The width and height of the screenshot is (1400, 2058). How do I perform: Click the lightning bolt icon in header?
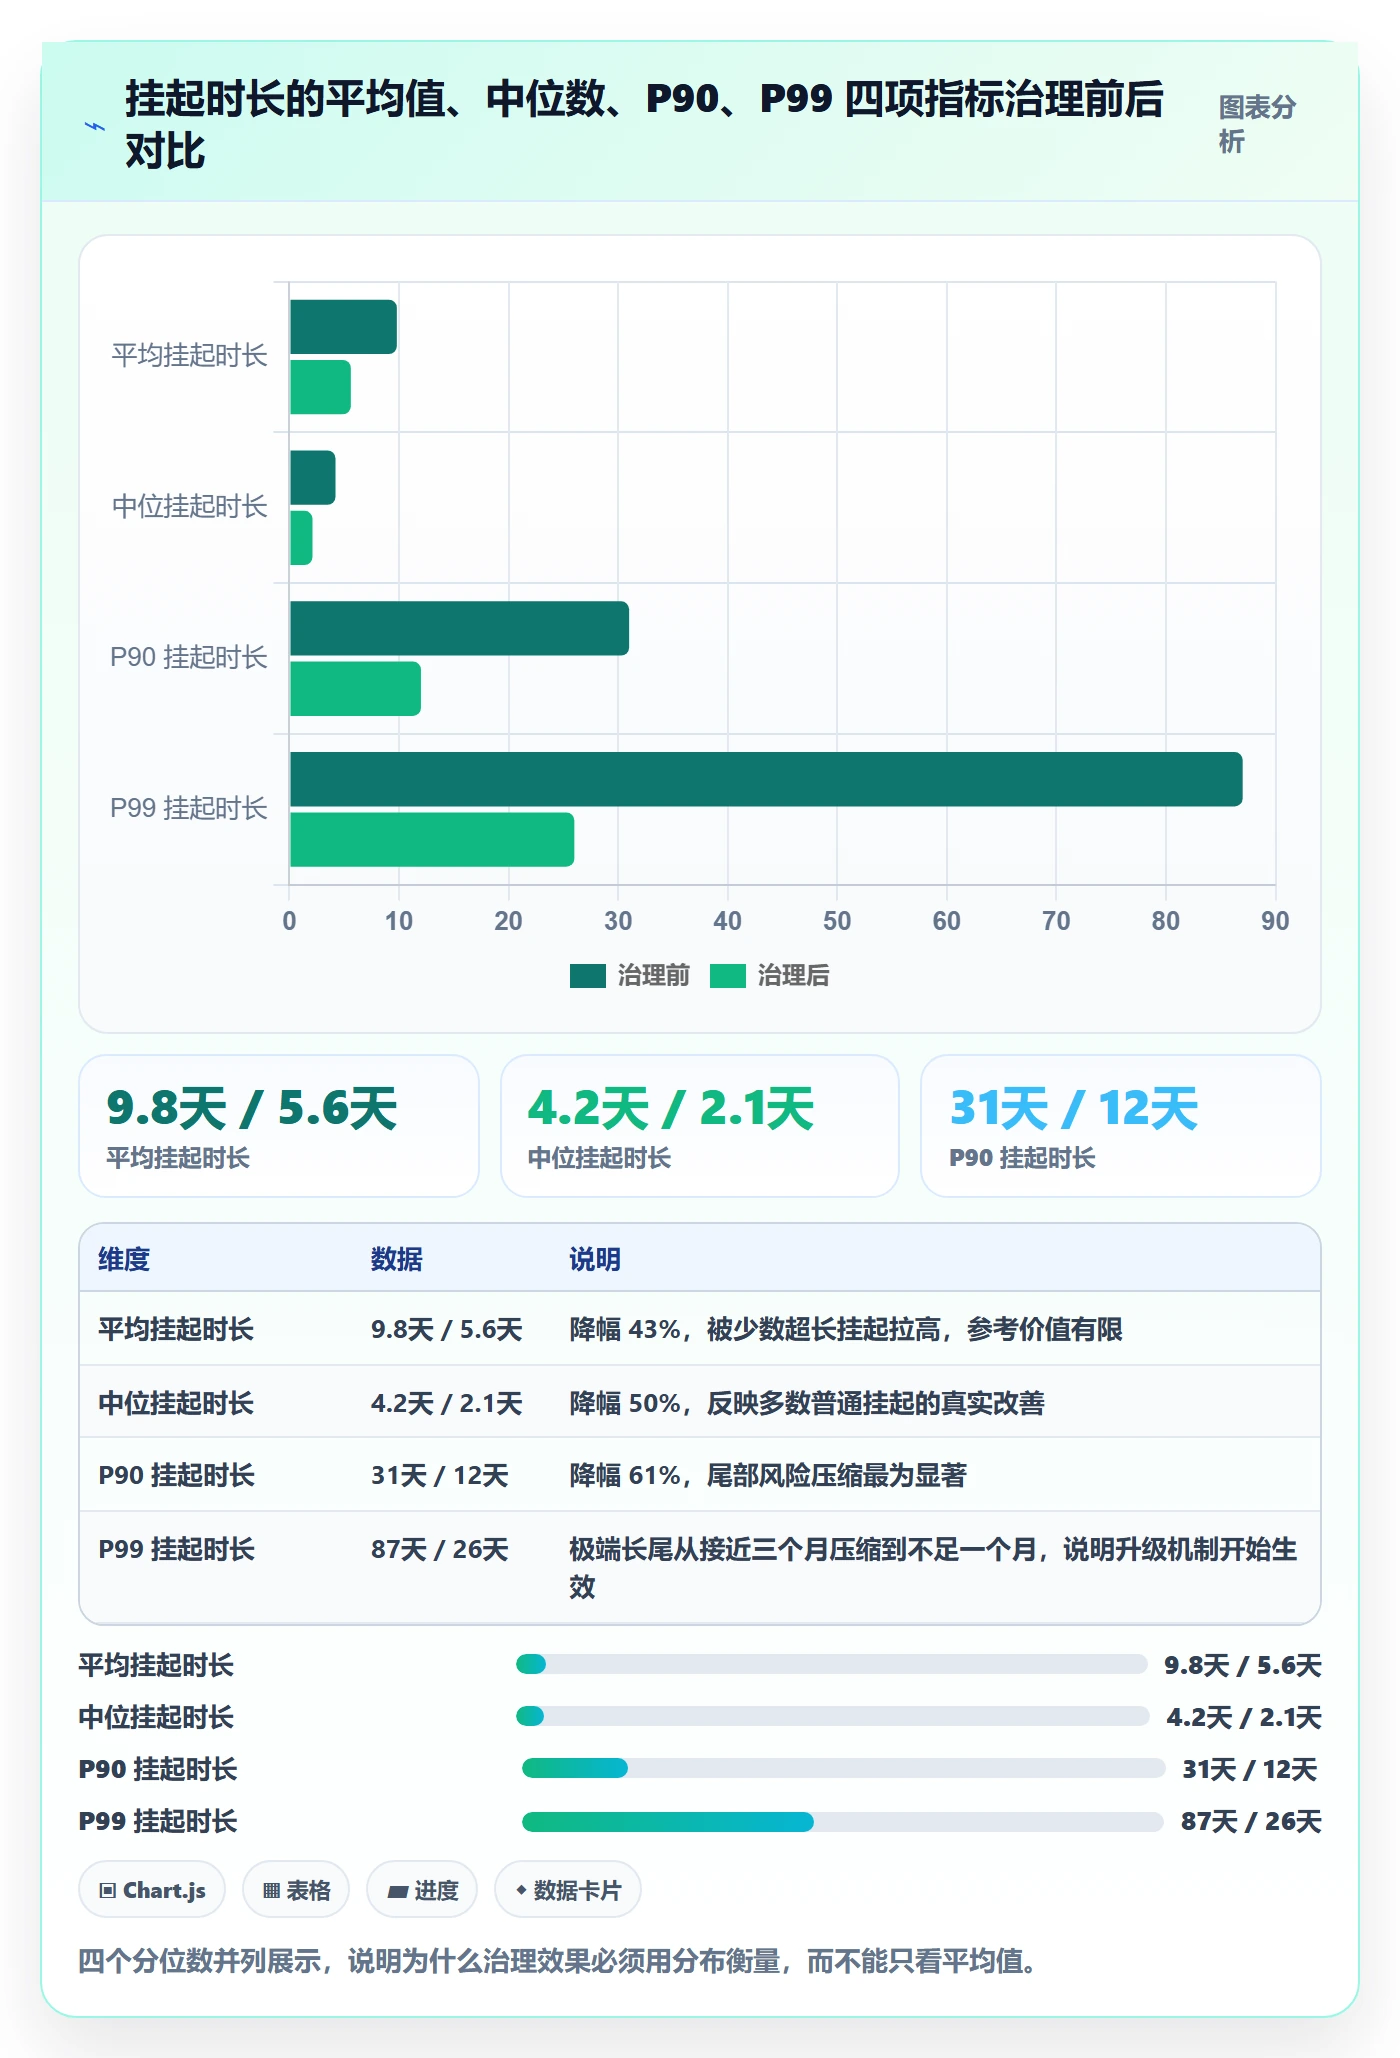pyautogui.click(x=95, y=126)
